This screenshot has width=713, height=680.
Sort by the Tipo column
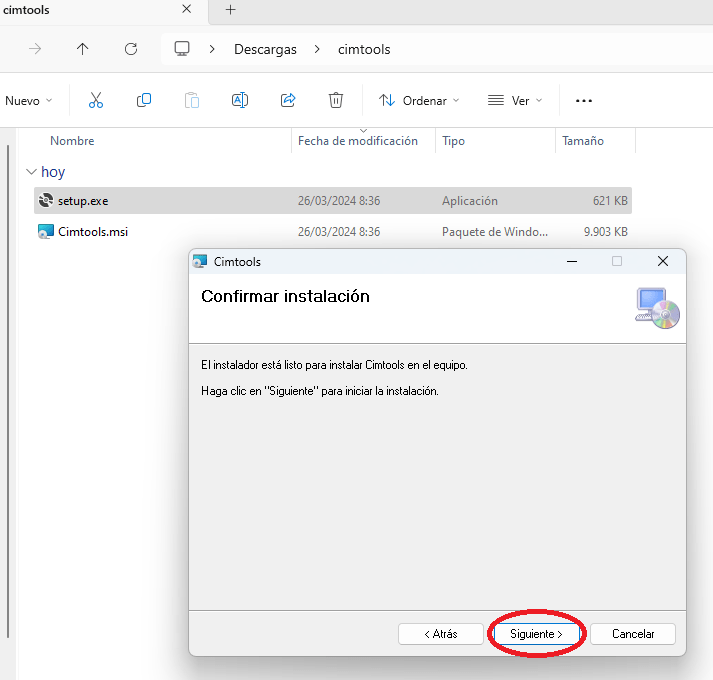point(453,141)
